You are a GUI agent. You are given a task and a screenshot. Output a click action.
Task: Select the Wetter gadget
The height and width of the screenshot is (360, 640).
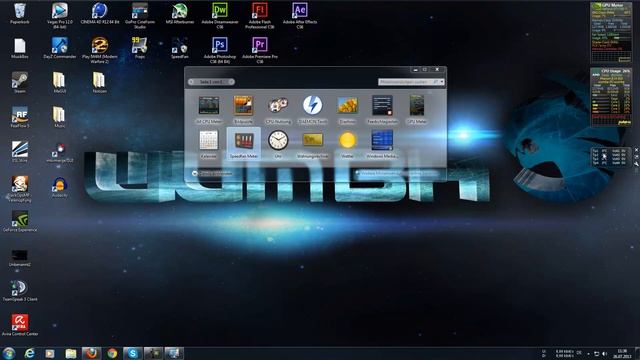347,144
